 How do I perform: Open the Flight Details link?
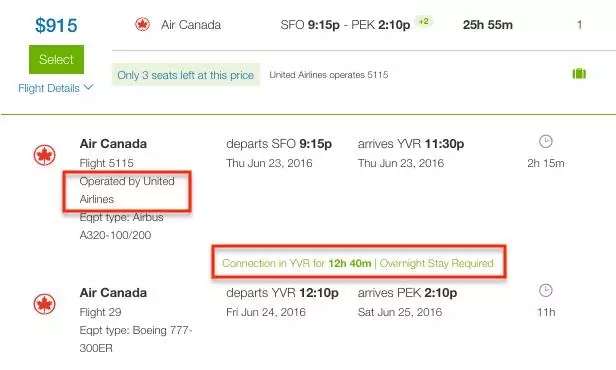click(49, 88)
